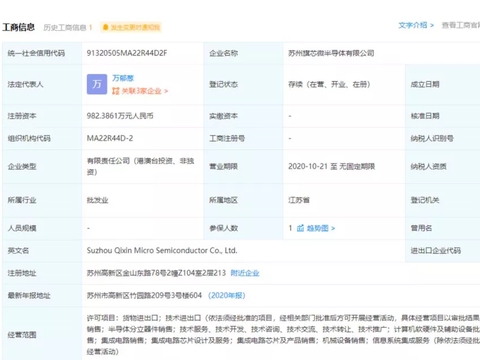Image resolution: width=480 pixels, height=360 pixels.
Task: Click the 登记机关 label cell
Action: coord(442,200)
